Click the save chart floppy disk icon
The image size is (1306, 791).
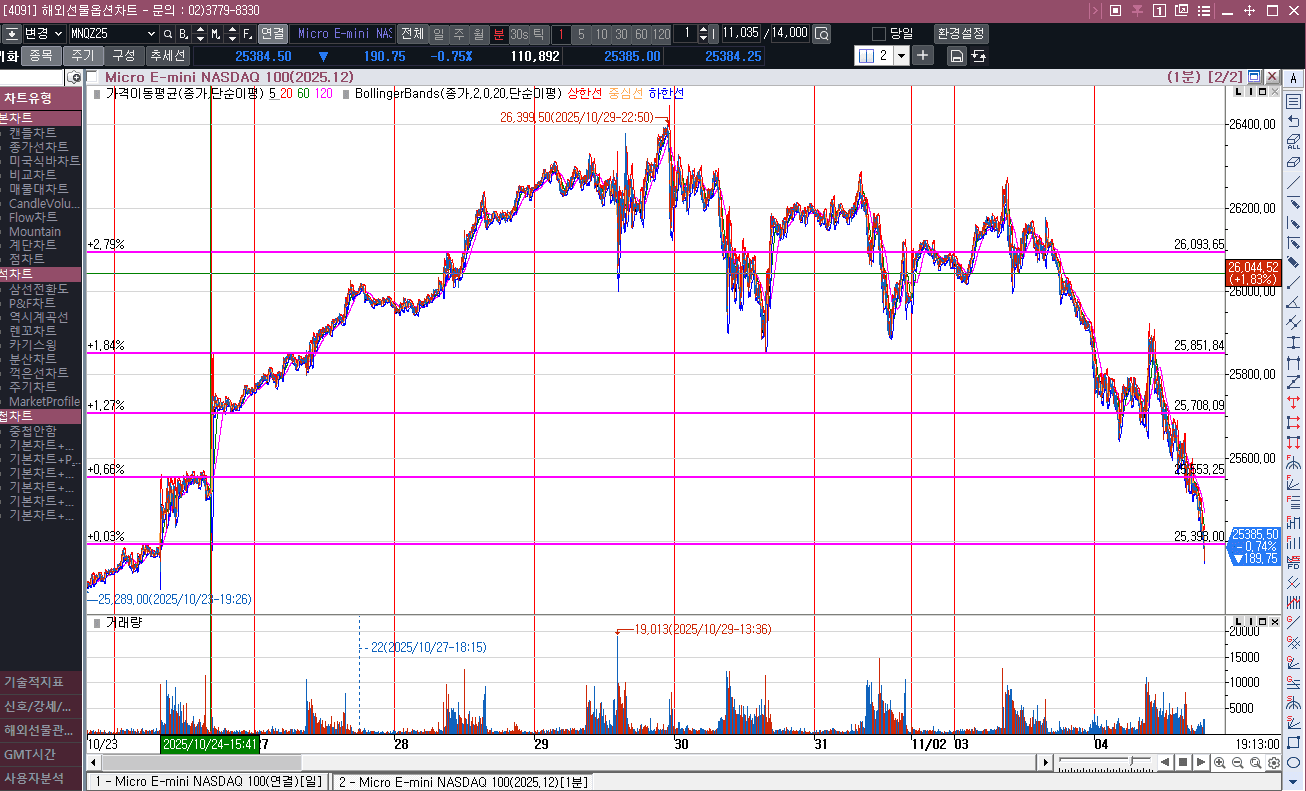[x=956, y=56]
